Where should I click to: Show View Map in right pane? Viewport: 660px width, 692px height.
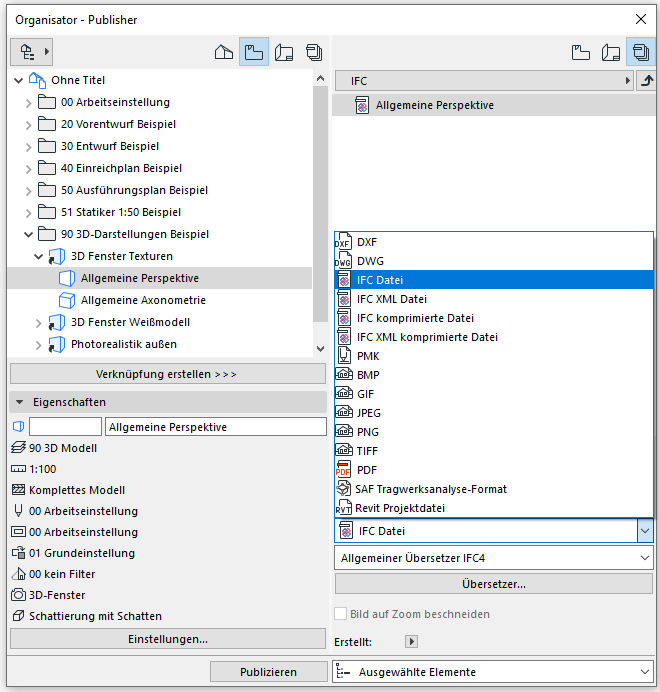[x=581, y=52]
